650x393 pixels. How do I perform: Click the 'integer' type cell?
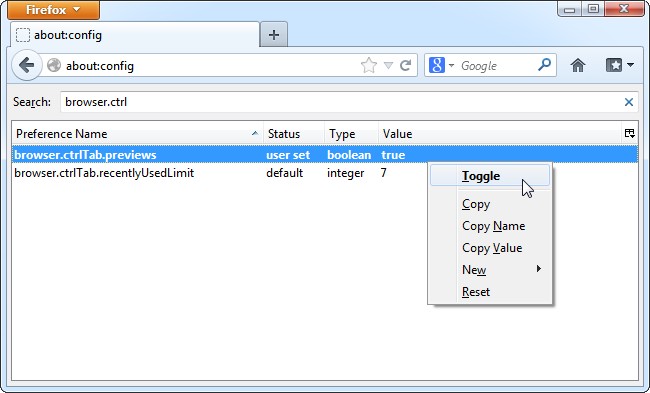(345, 173)
